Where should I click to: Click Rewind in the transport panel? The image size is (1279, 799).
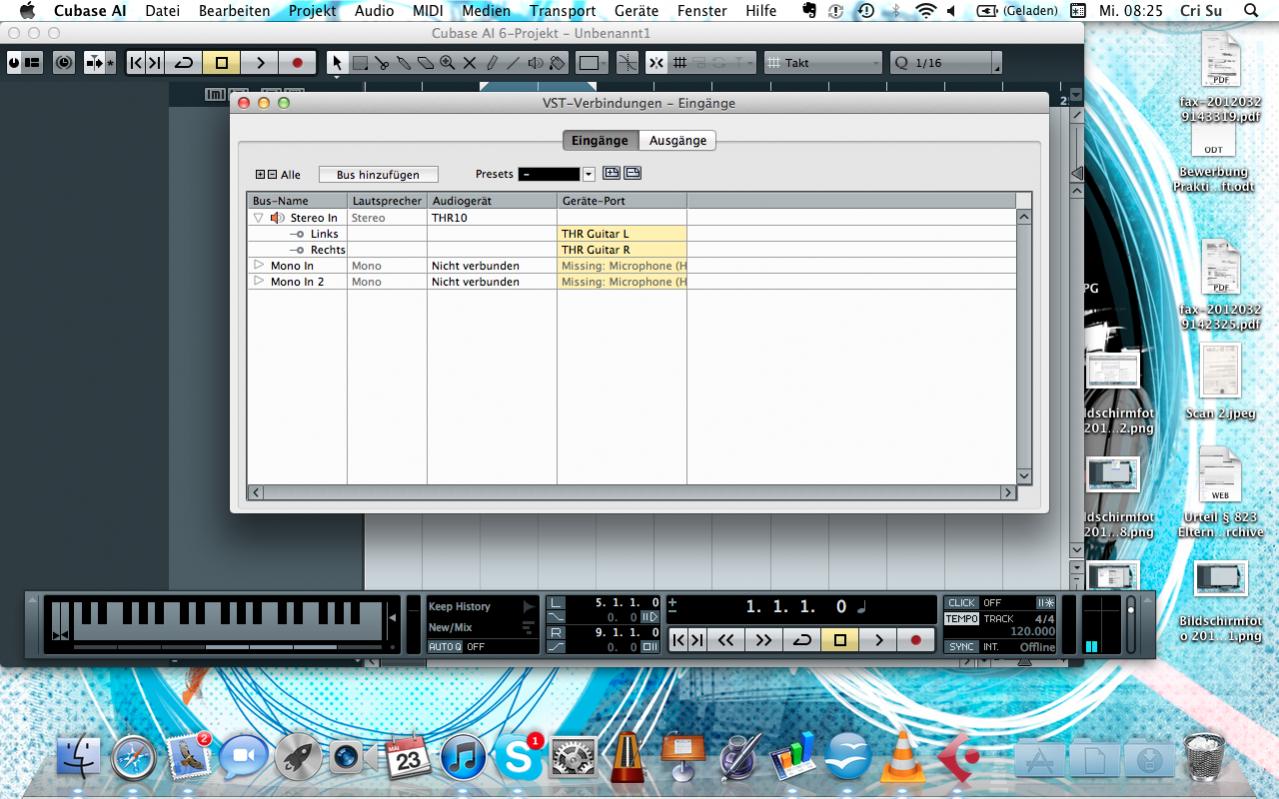(x=725, y=640)
